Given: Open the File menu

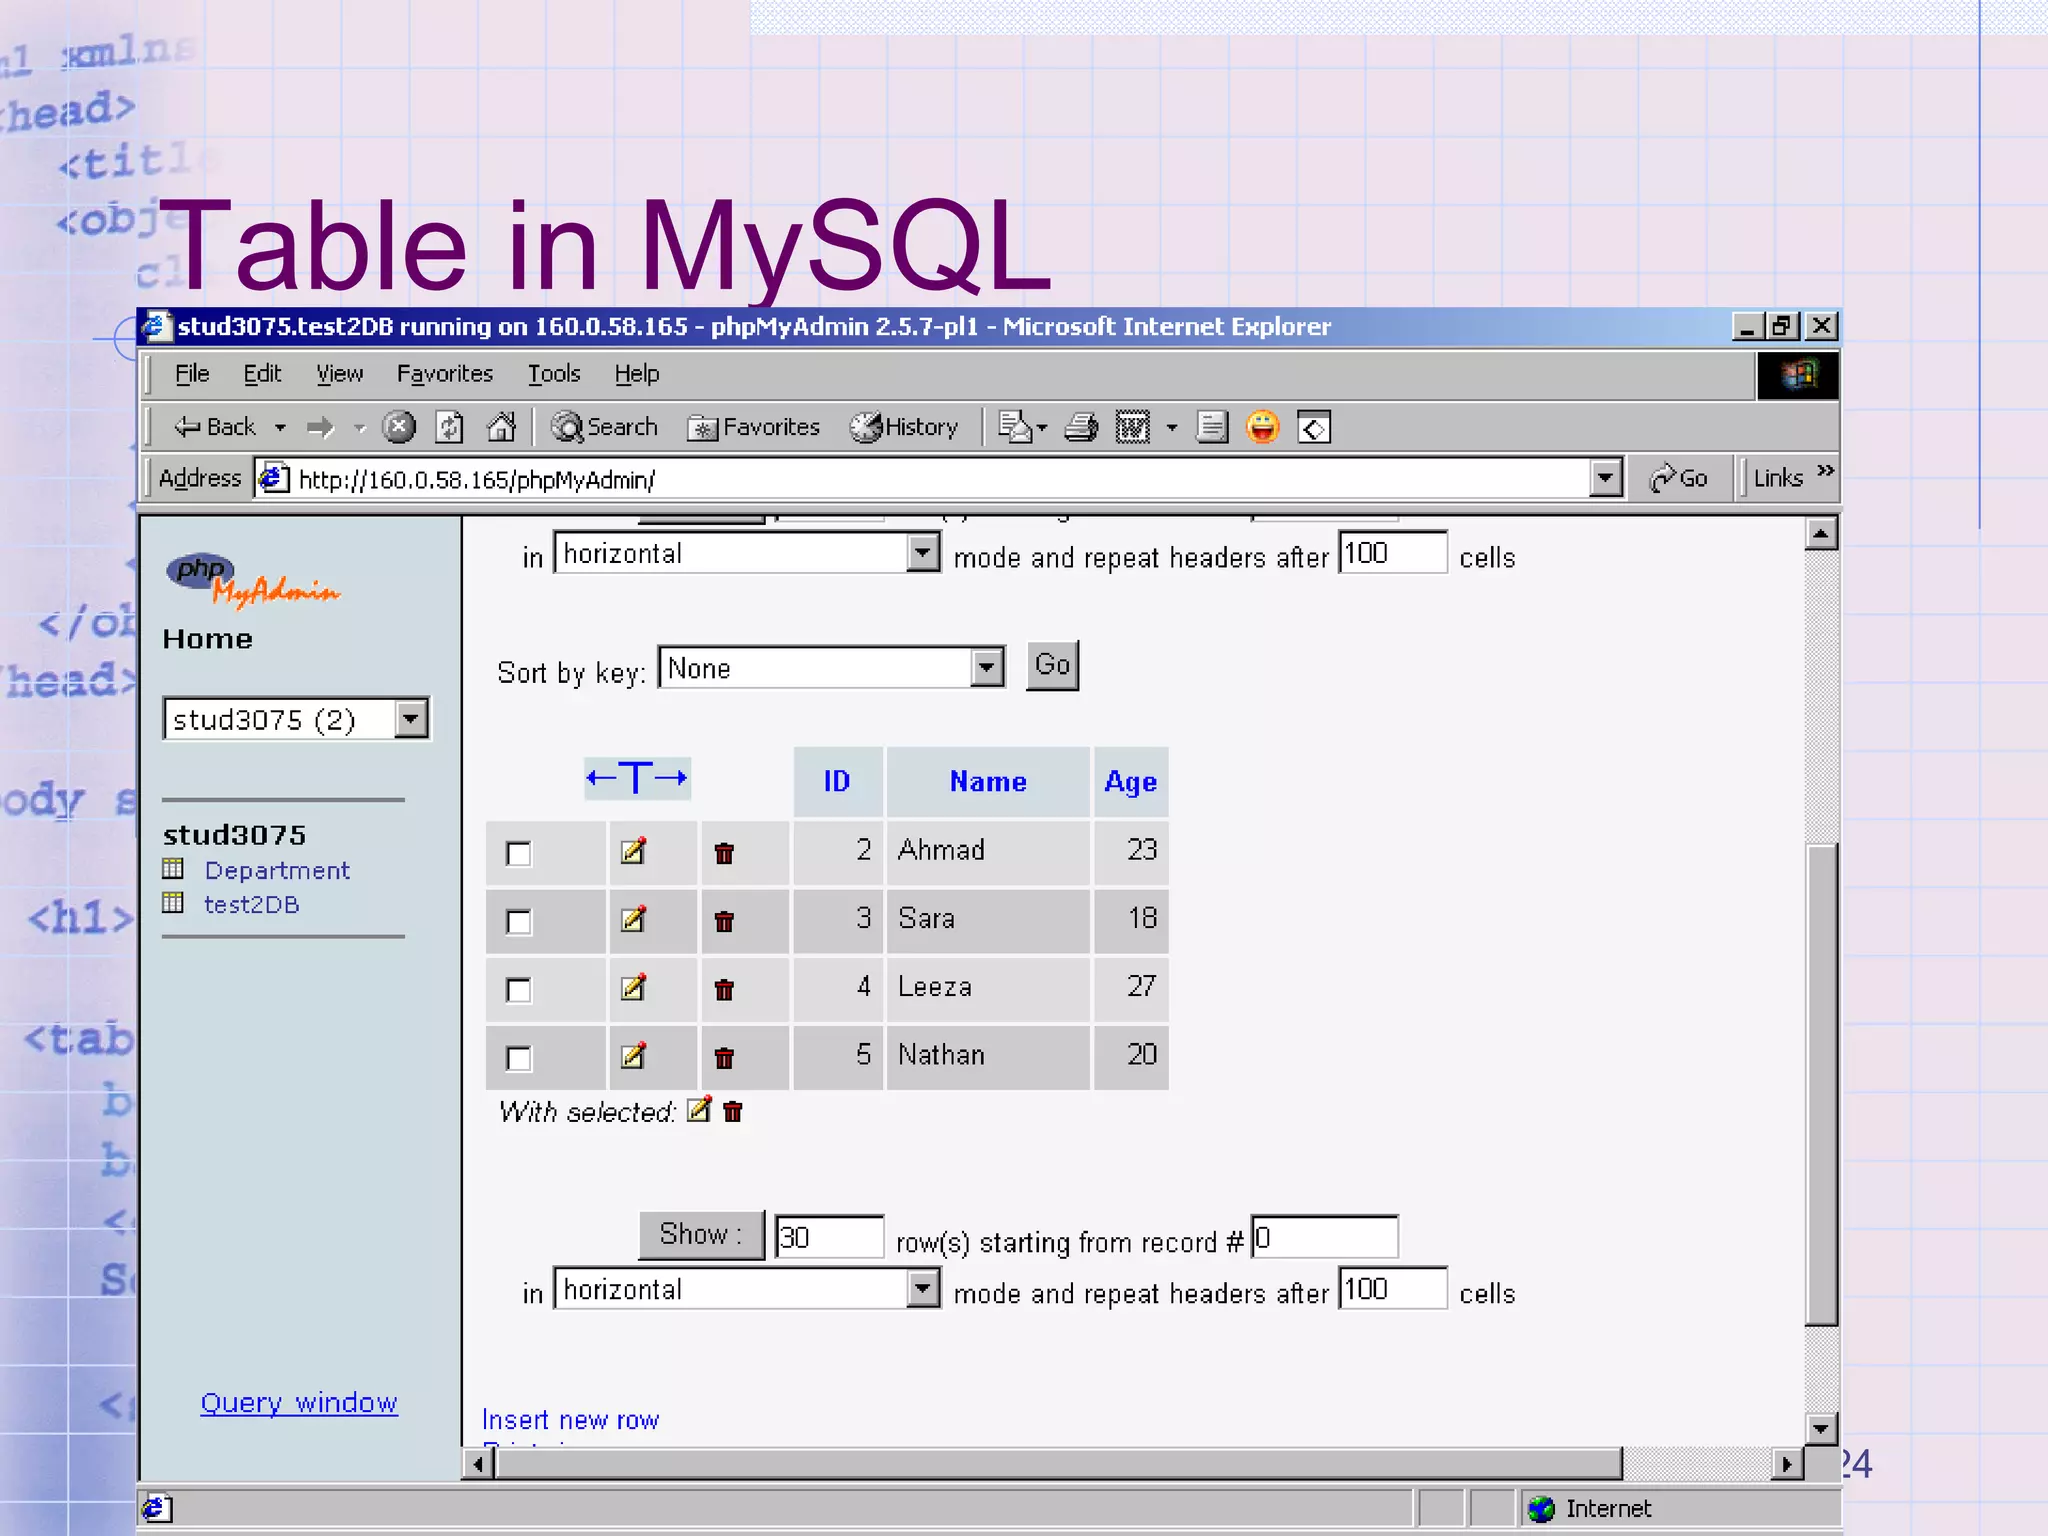Looking at the screenshot, I should [192, 374].
